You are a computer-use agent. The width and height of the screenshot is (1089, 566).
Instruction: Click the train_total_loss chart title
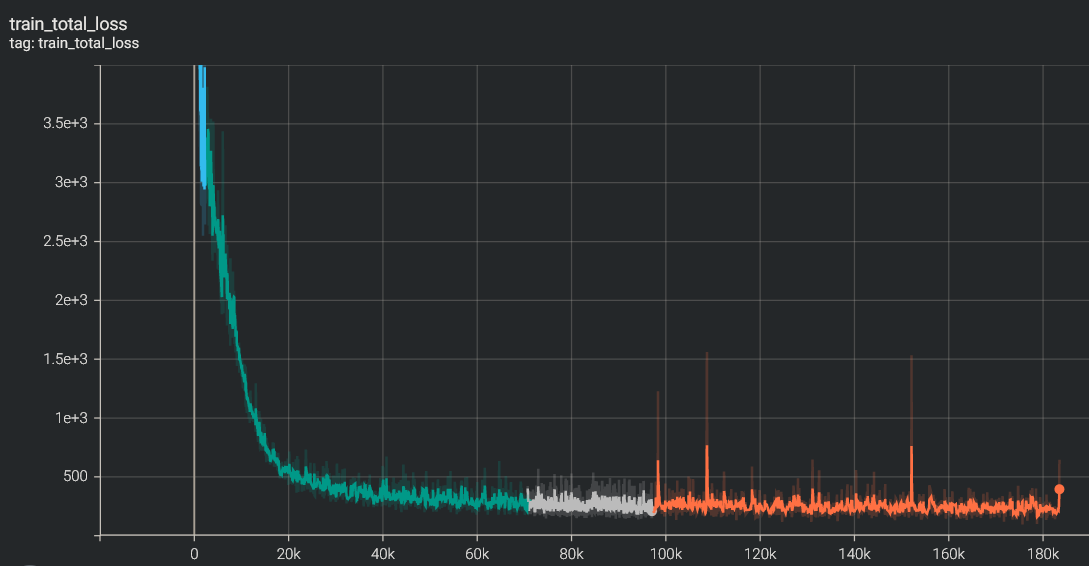[68, 23]
